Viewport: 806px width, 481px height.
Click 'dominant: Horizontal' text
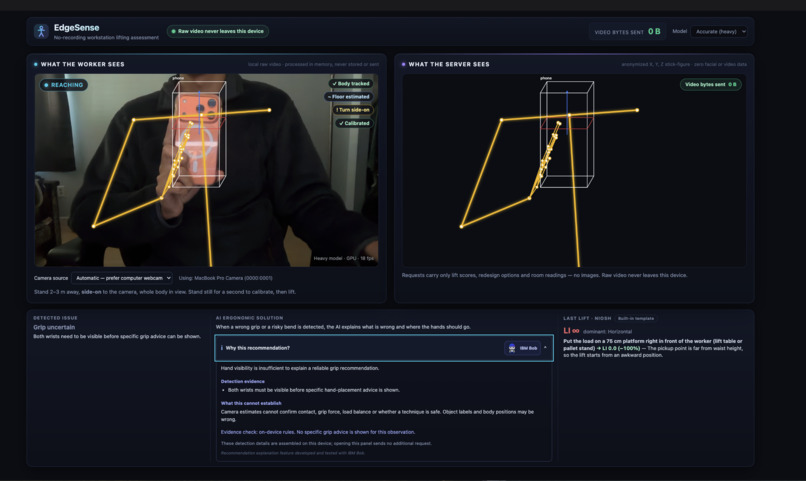pos(607,331)
